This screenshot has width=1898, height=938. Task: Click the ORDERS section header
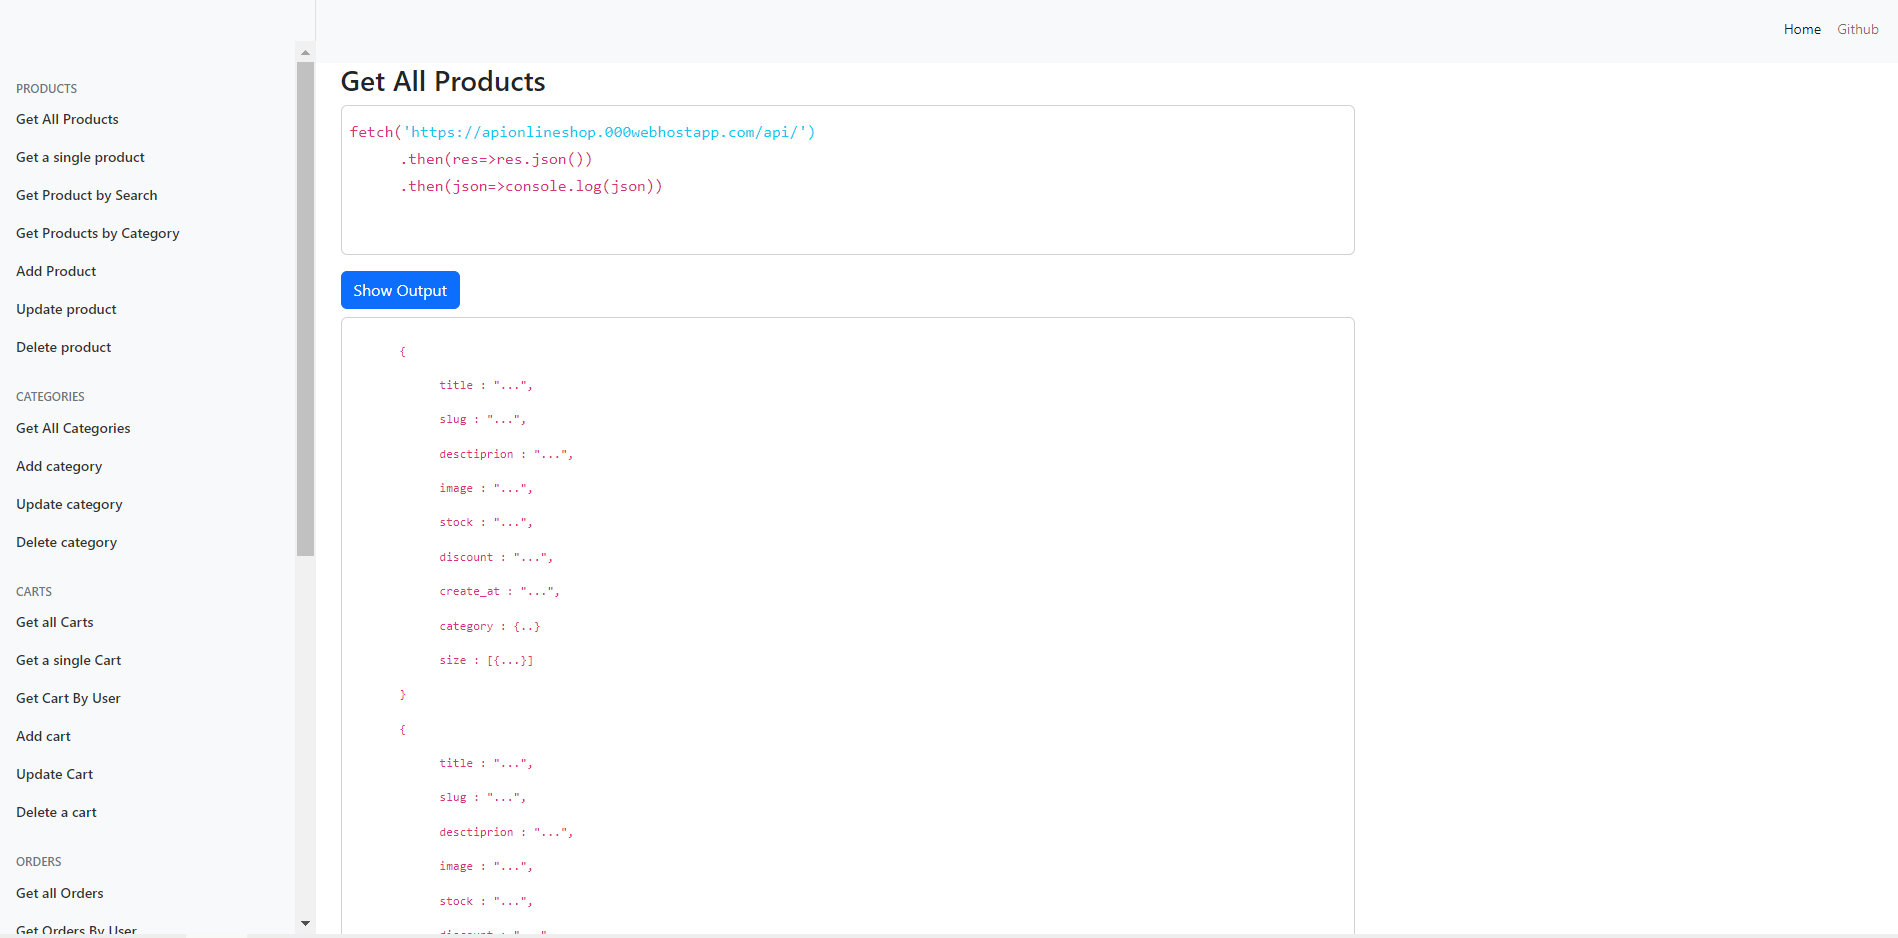pos(39,862)
